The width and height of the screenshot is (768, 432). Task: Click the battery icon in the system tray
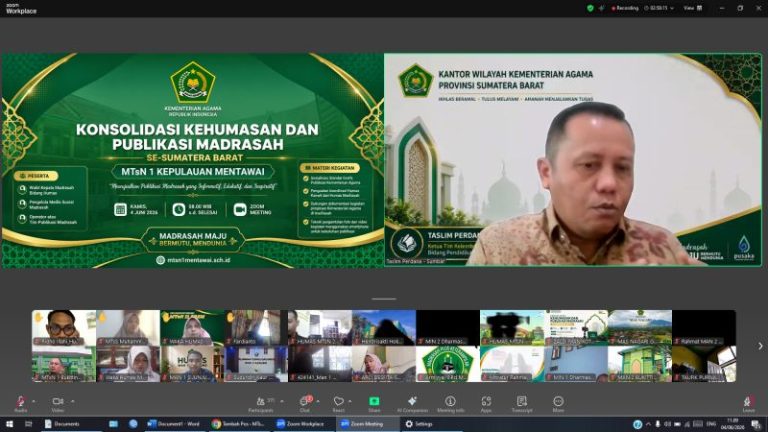pyautogui.click(x=677, y=424)
